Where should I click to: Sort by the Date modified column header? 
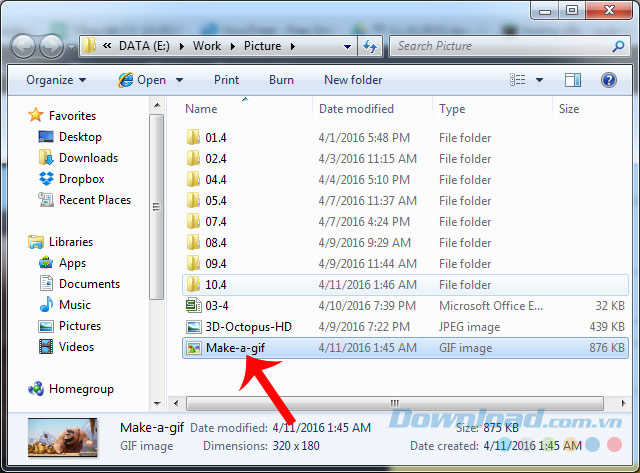pyautogui.click(x=373, y=109)
